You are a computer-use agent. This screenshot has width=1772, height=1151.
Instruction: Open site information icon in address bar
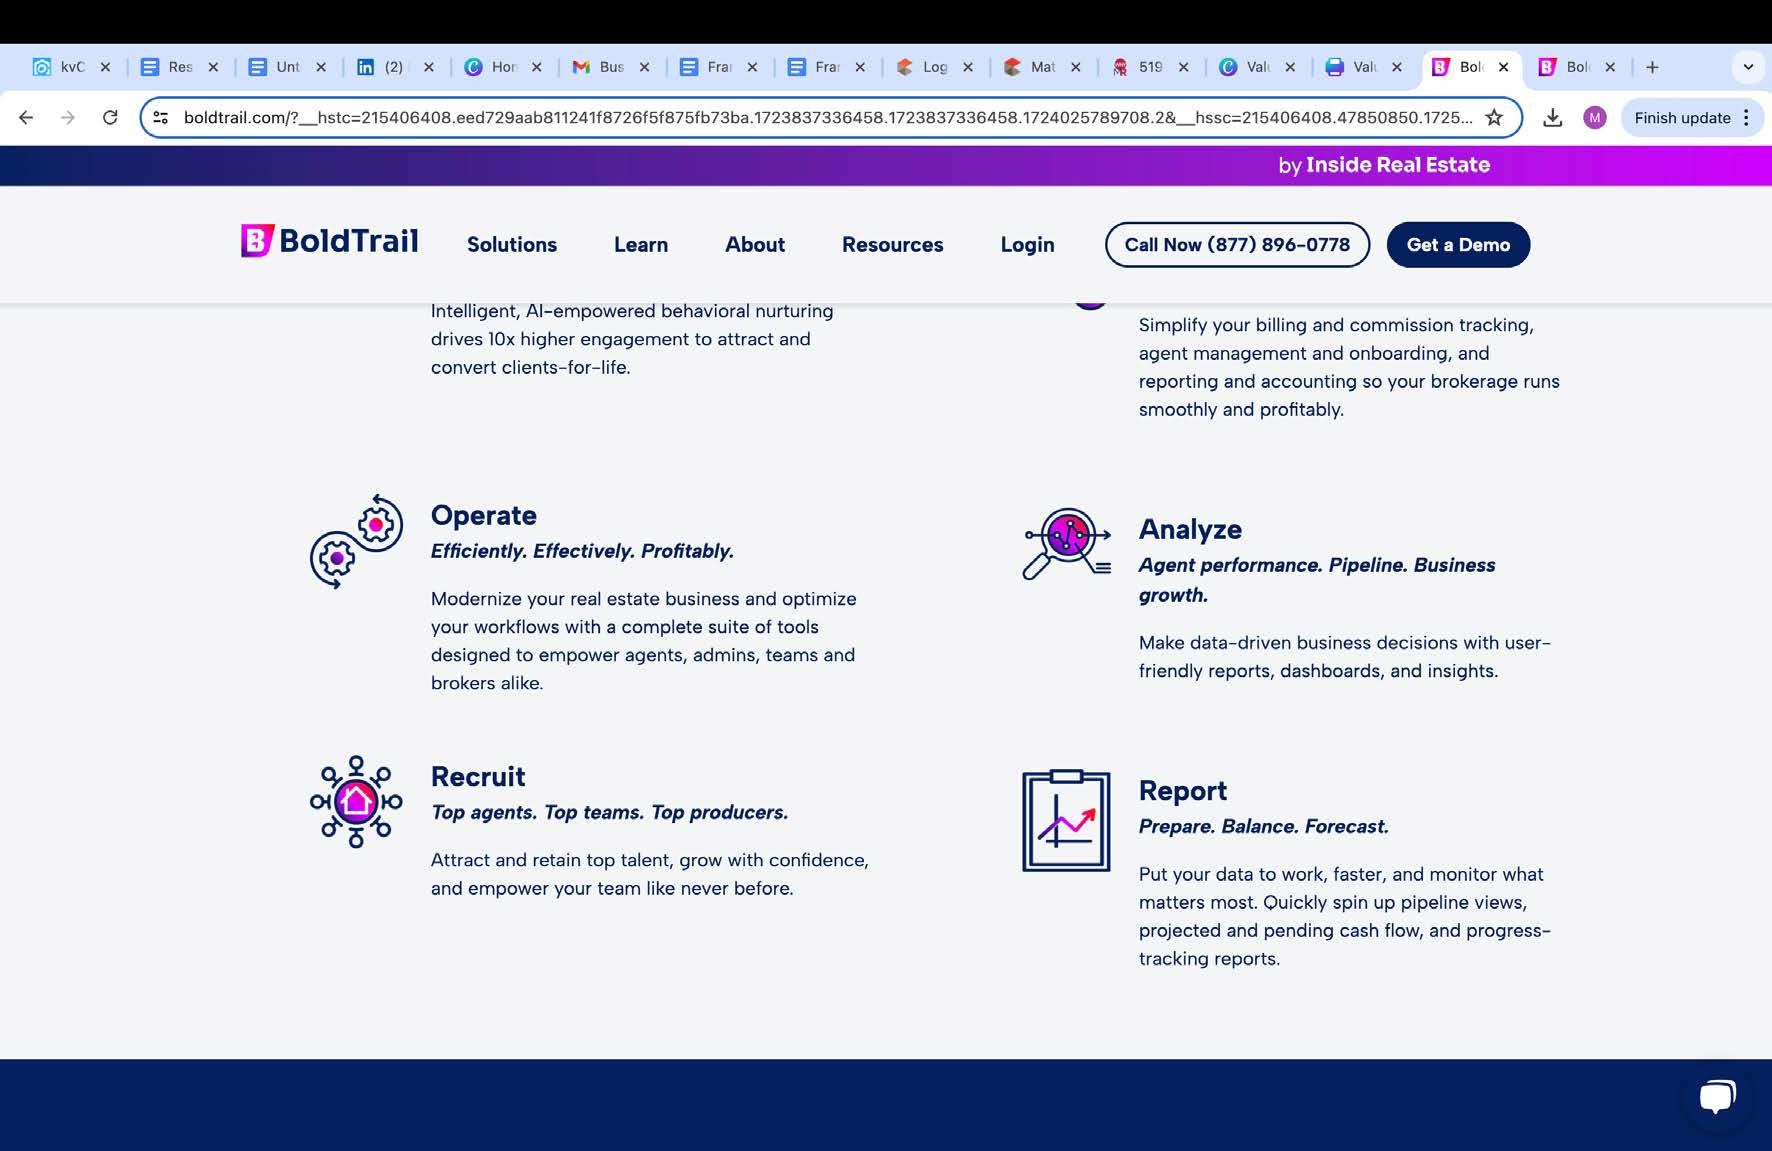pos(160,118)
